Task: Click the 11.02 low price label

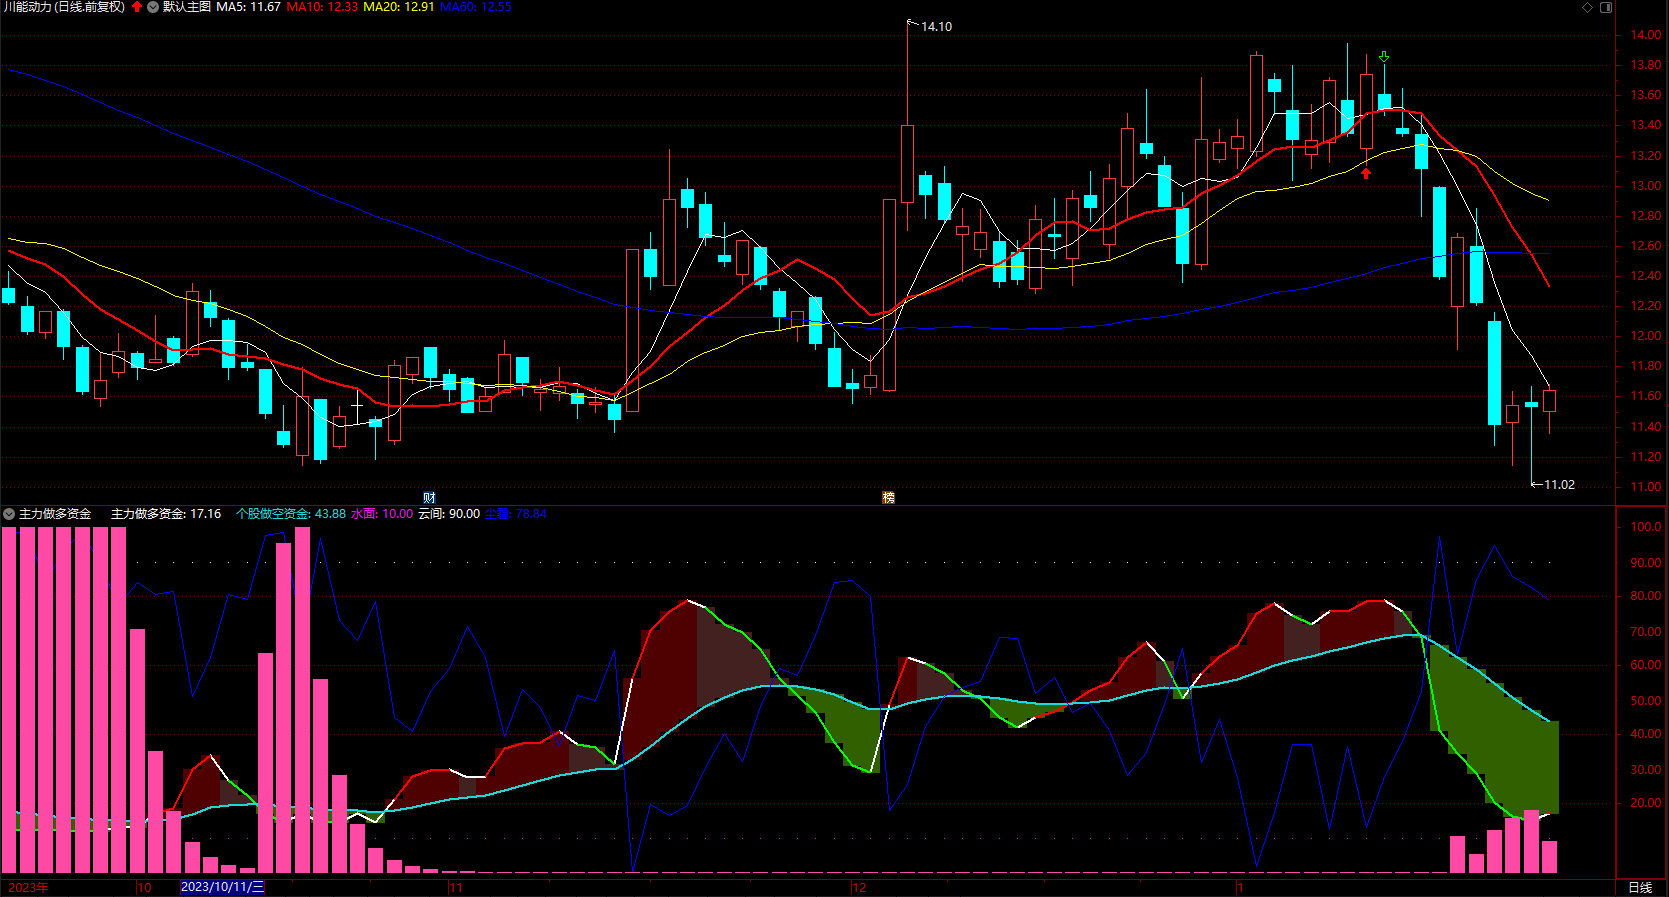Action: pos(1559,485)
